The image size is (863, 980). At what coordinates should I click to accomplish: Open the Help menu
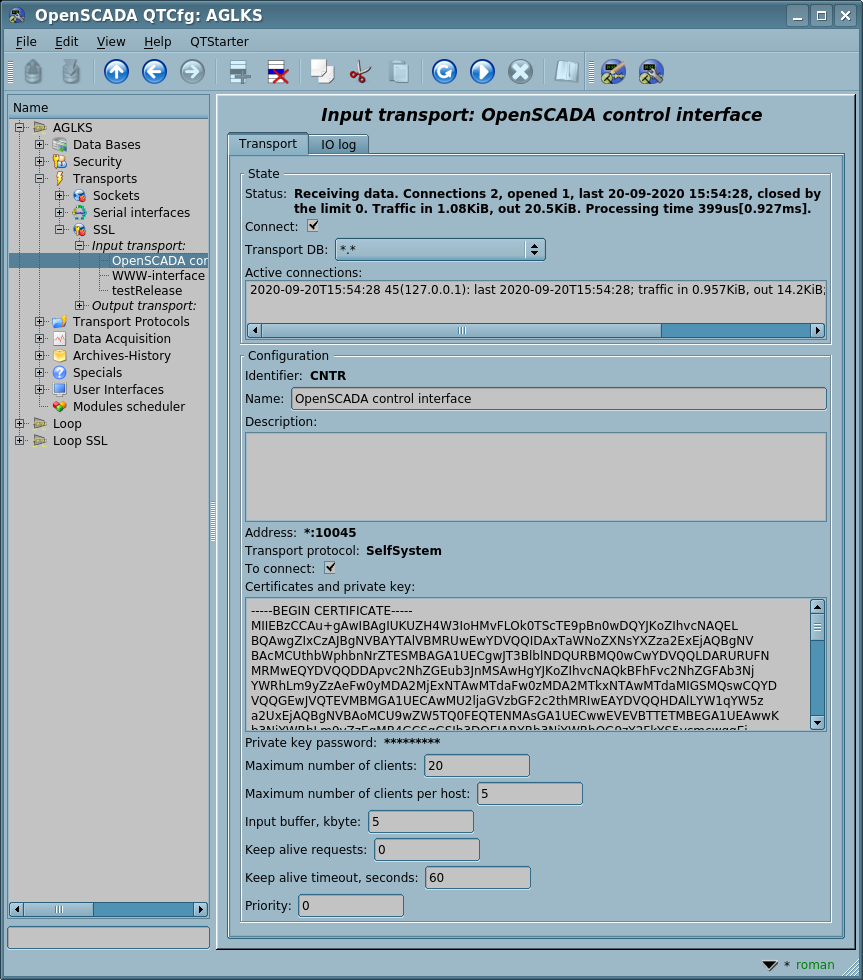tap(157, 42)
